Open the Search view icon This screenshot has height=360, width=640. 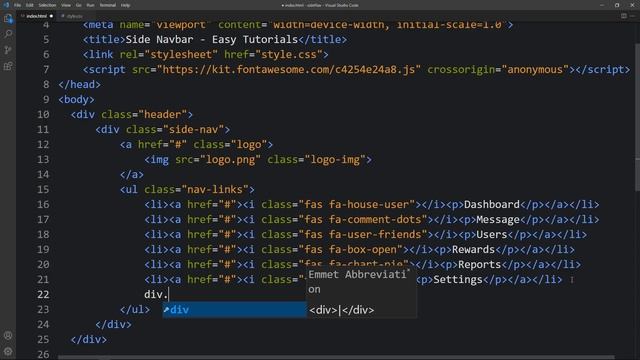(x=8, y=34)
